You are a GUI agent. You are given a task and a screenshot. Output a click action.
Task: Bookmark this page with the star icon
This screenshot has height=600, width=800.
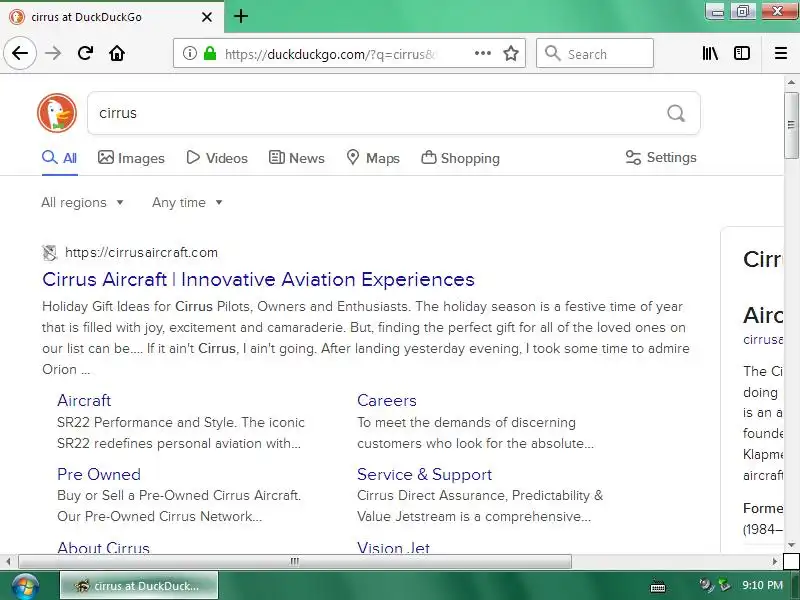coord(511,53)
